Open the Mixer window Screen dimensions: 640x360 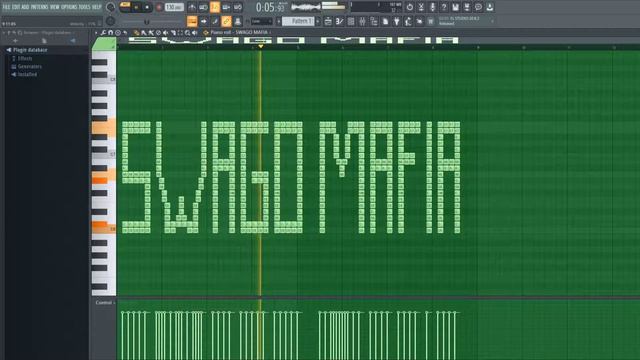(x=362, y=21)
